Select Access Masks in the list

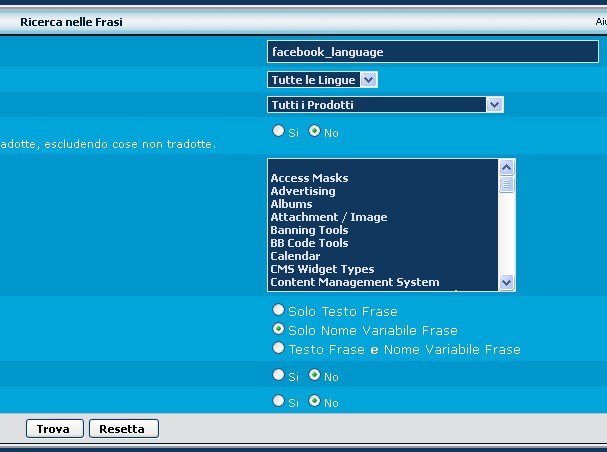point(309,178)
